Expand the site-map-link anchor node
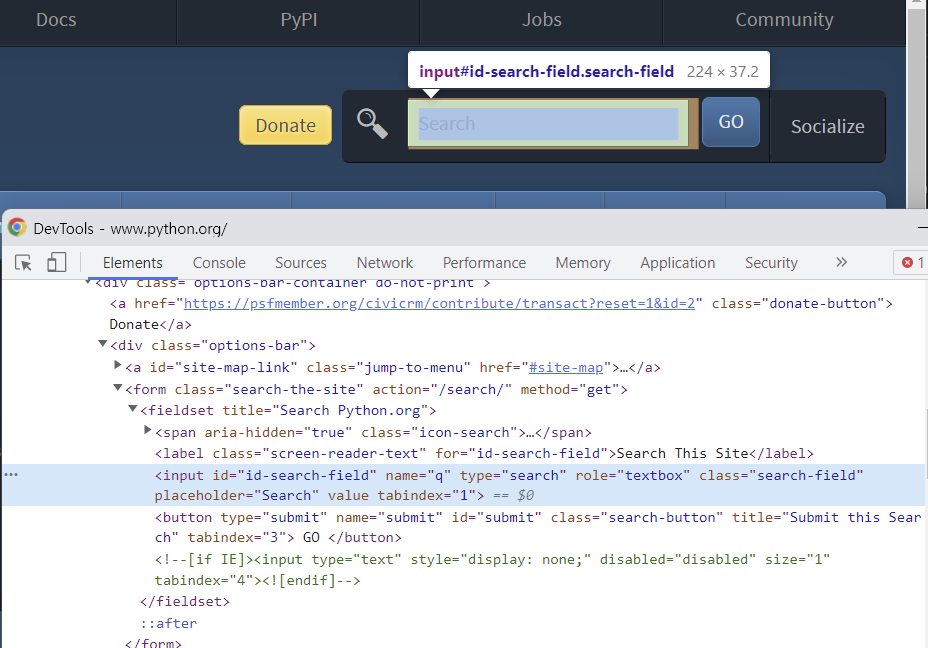Viewport: 928px width, 648px height. point(117,366)
